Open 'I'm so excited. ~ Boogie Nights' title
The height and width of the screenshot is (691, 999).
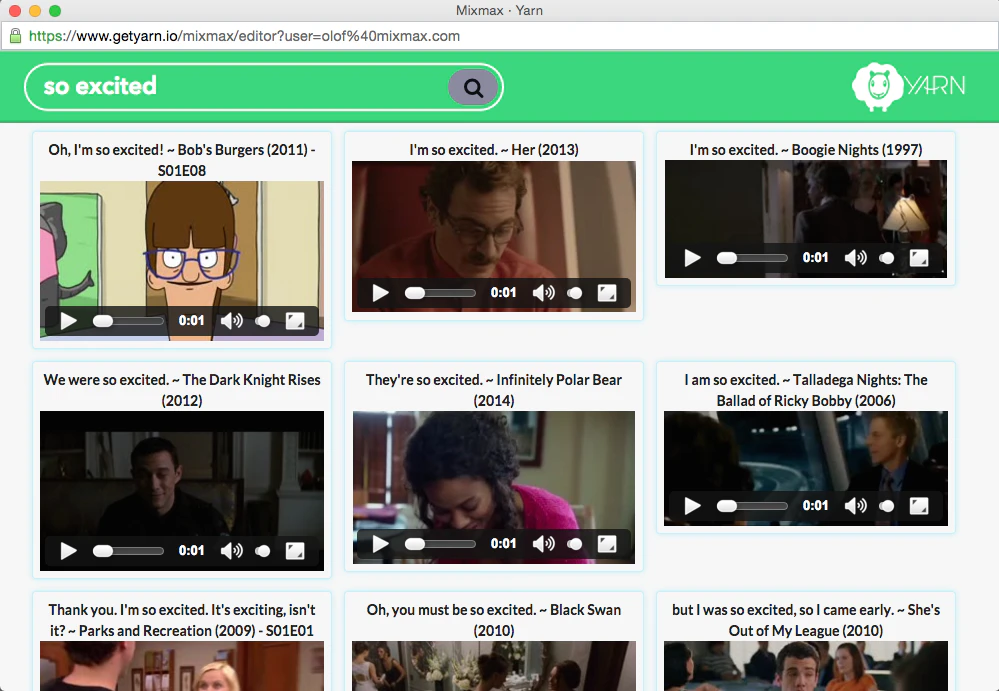pos(806,150)
